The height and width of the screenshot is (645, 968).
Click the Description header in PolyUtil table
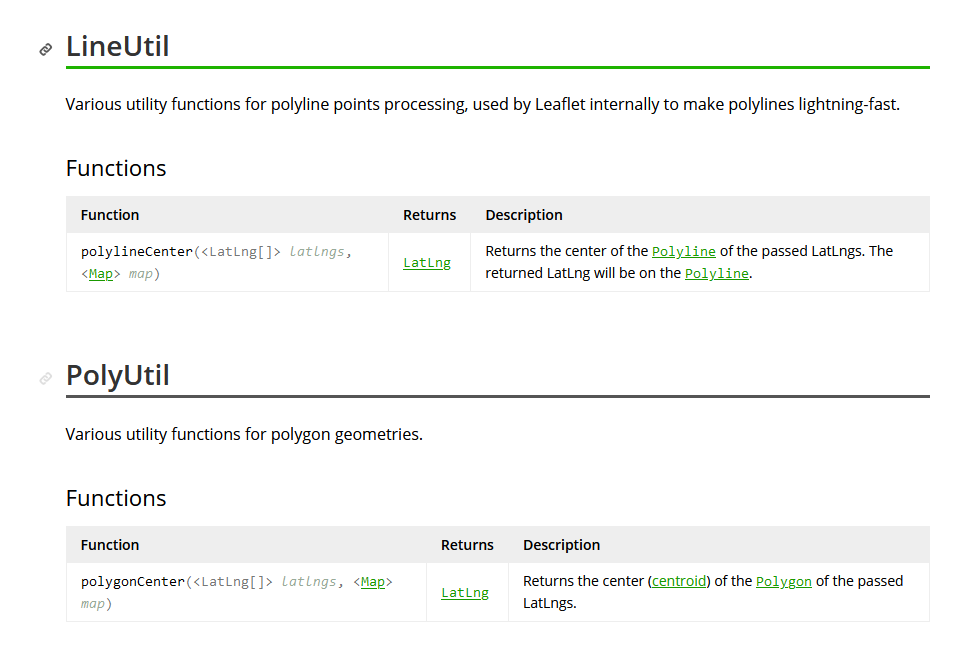[x=561, y=546]
